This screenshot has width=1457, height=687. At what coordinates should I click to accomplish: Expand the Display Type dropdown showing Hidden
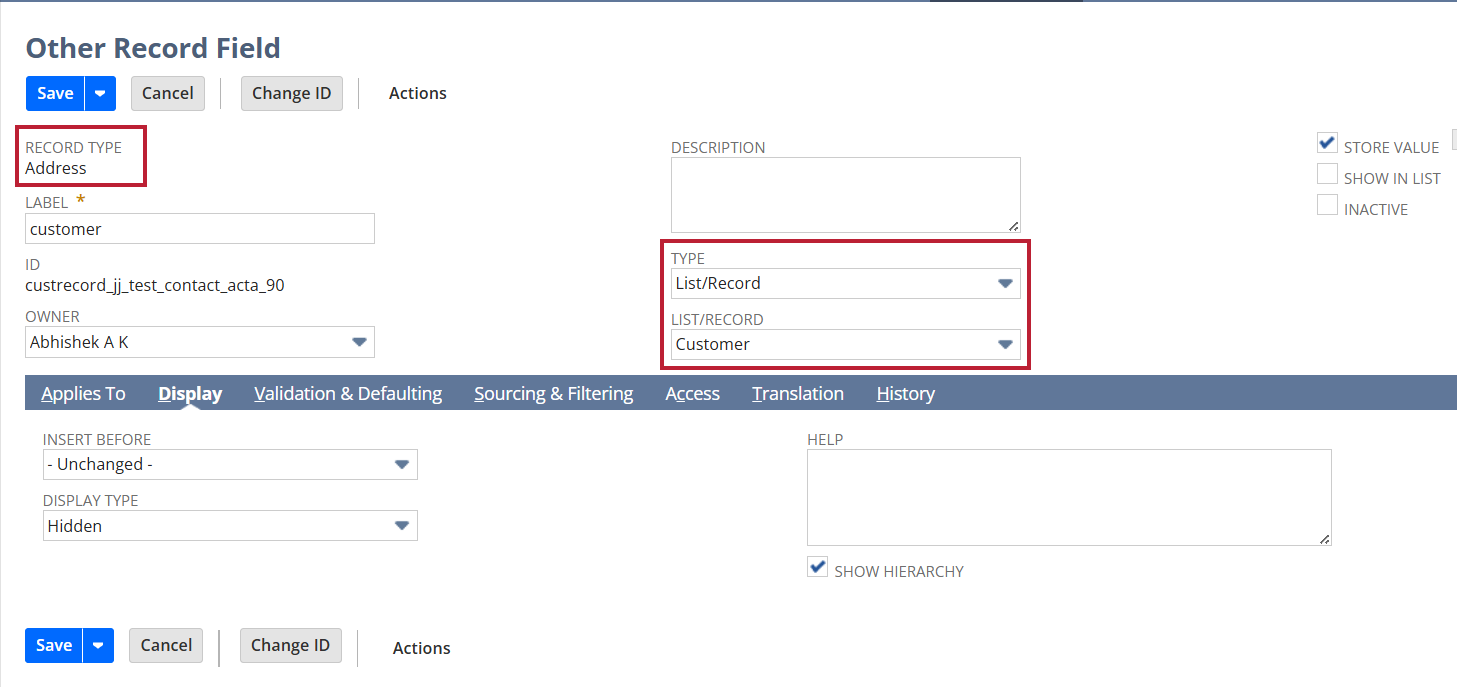230,525
